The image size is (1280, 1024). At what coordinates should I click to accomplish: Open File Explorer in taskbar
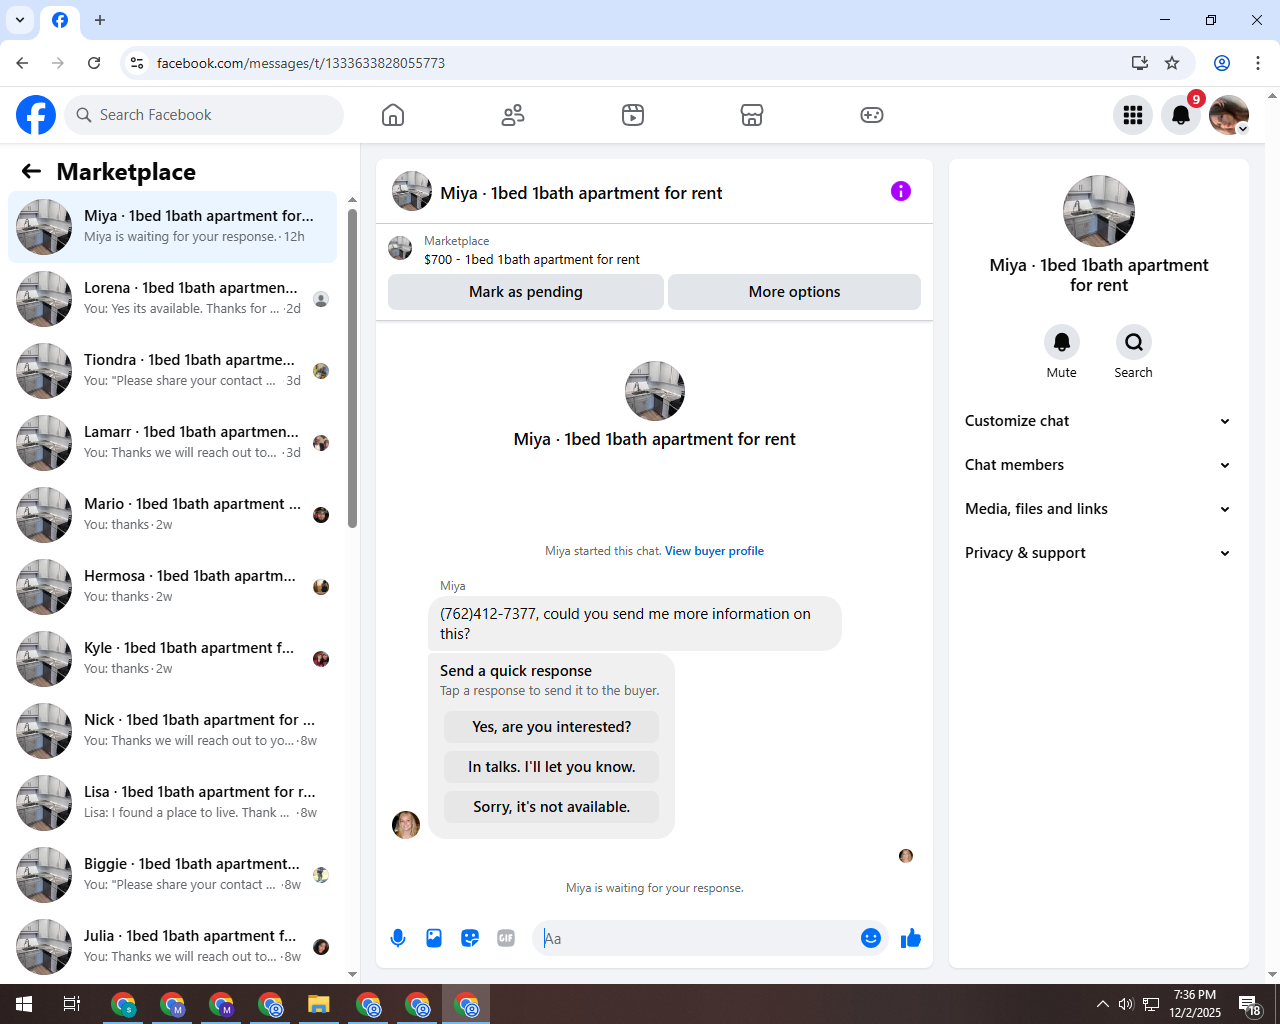click(319, 1004)
